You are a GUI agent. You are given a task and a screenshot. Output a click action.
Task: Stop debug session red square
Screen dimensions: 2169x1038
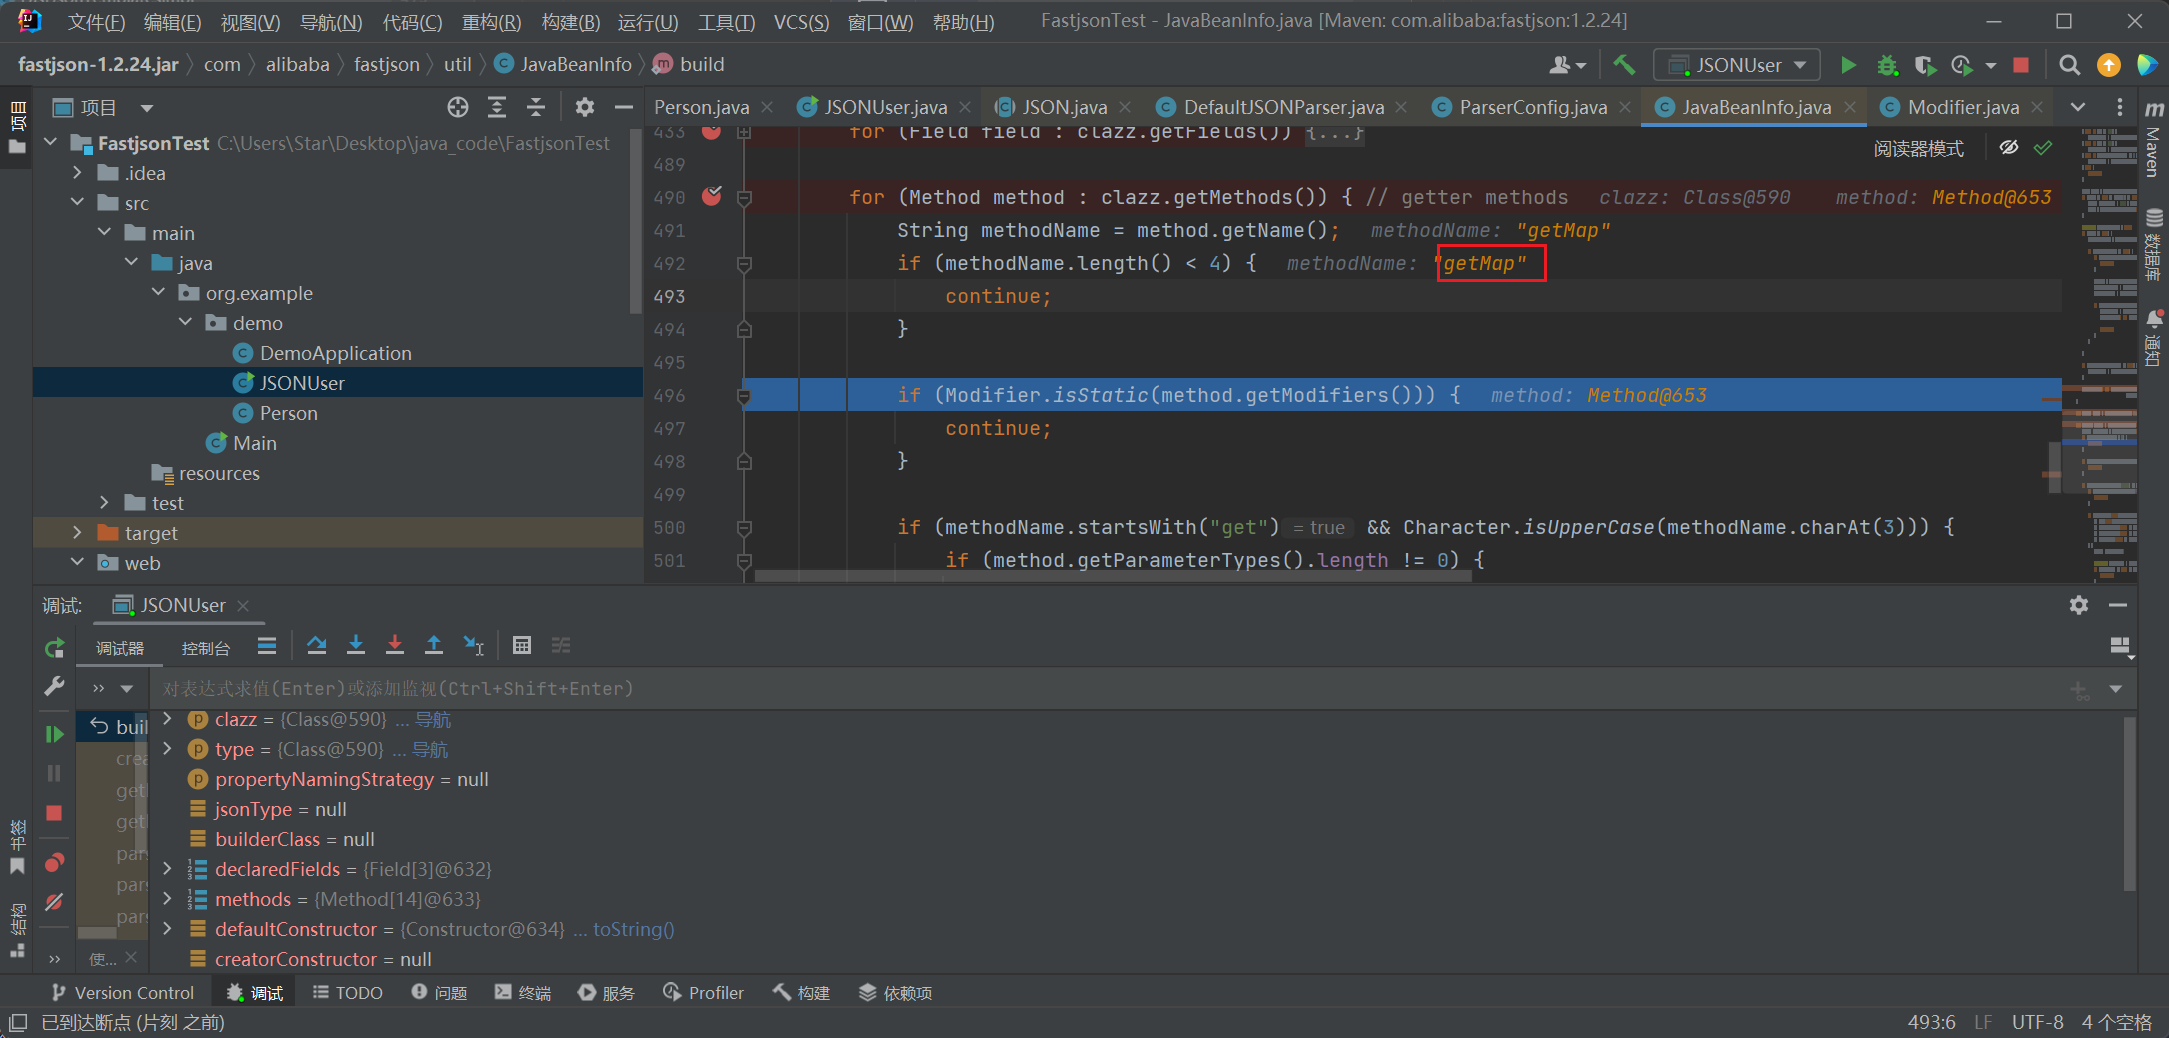(55, 813)
